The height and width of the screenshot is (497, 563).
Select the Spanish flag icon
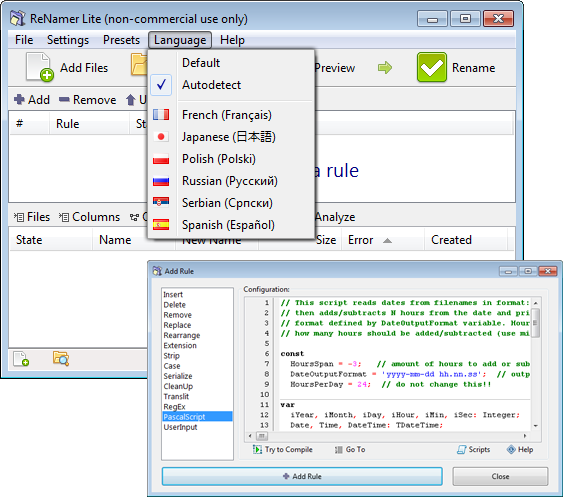(161, 225)
